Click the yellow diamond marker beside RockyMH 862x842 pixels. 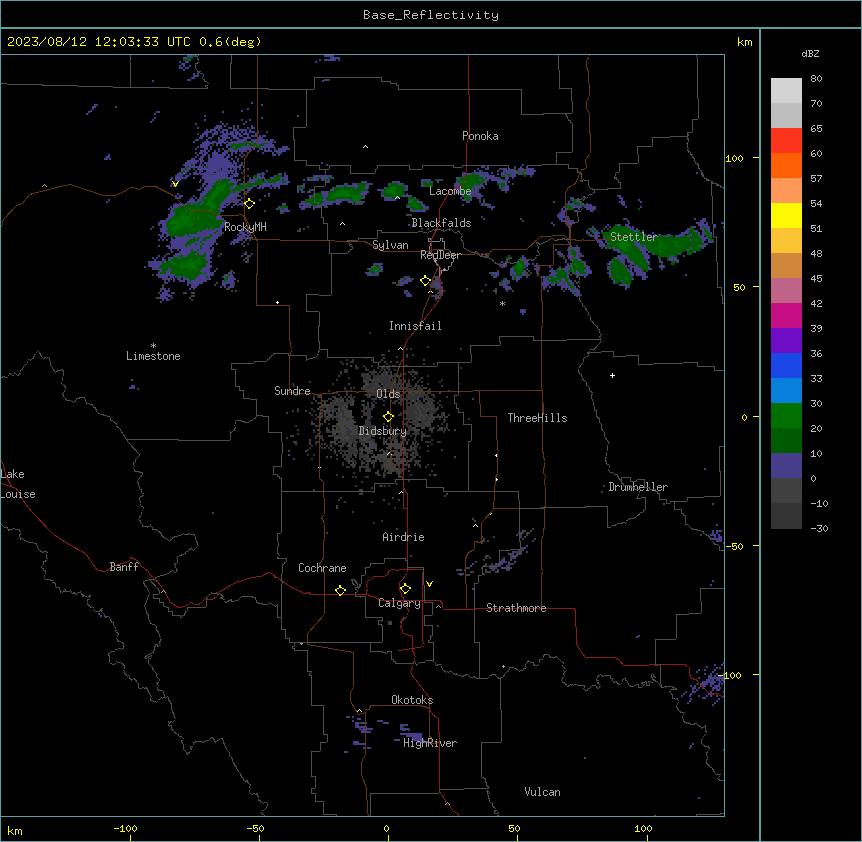tap(250, 204)
